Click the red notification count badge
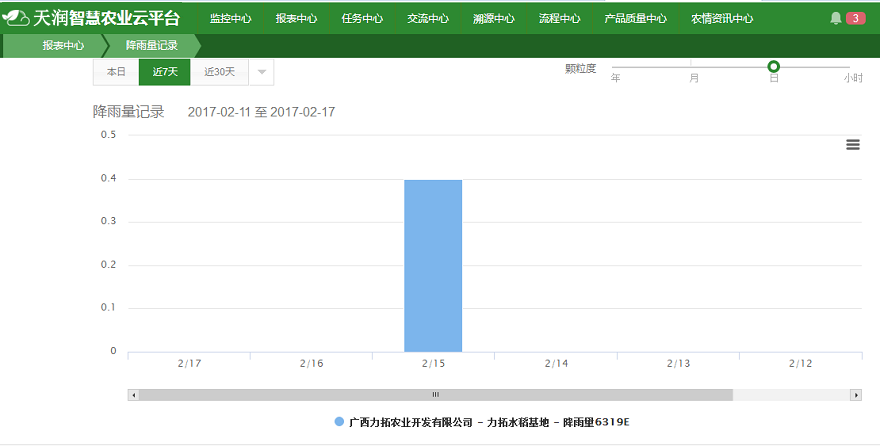This screenshot has height=446, width=880. pyautogui.click(x=855, y=18)
